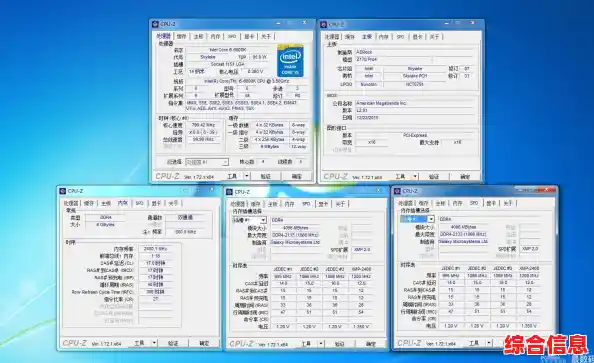594x363 pixels.
Task: Confirm with 确定 in the memory window
Action: [204, 343]
